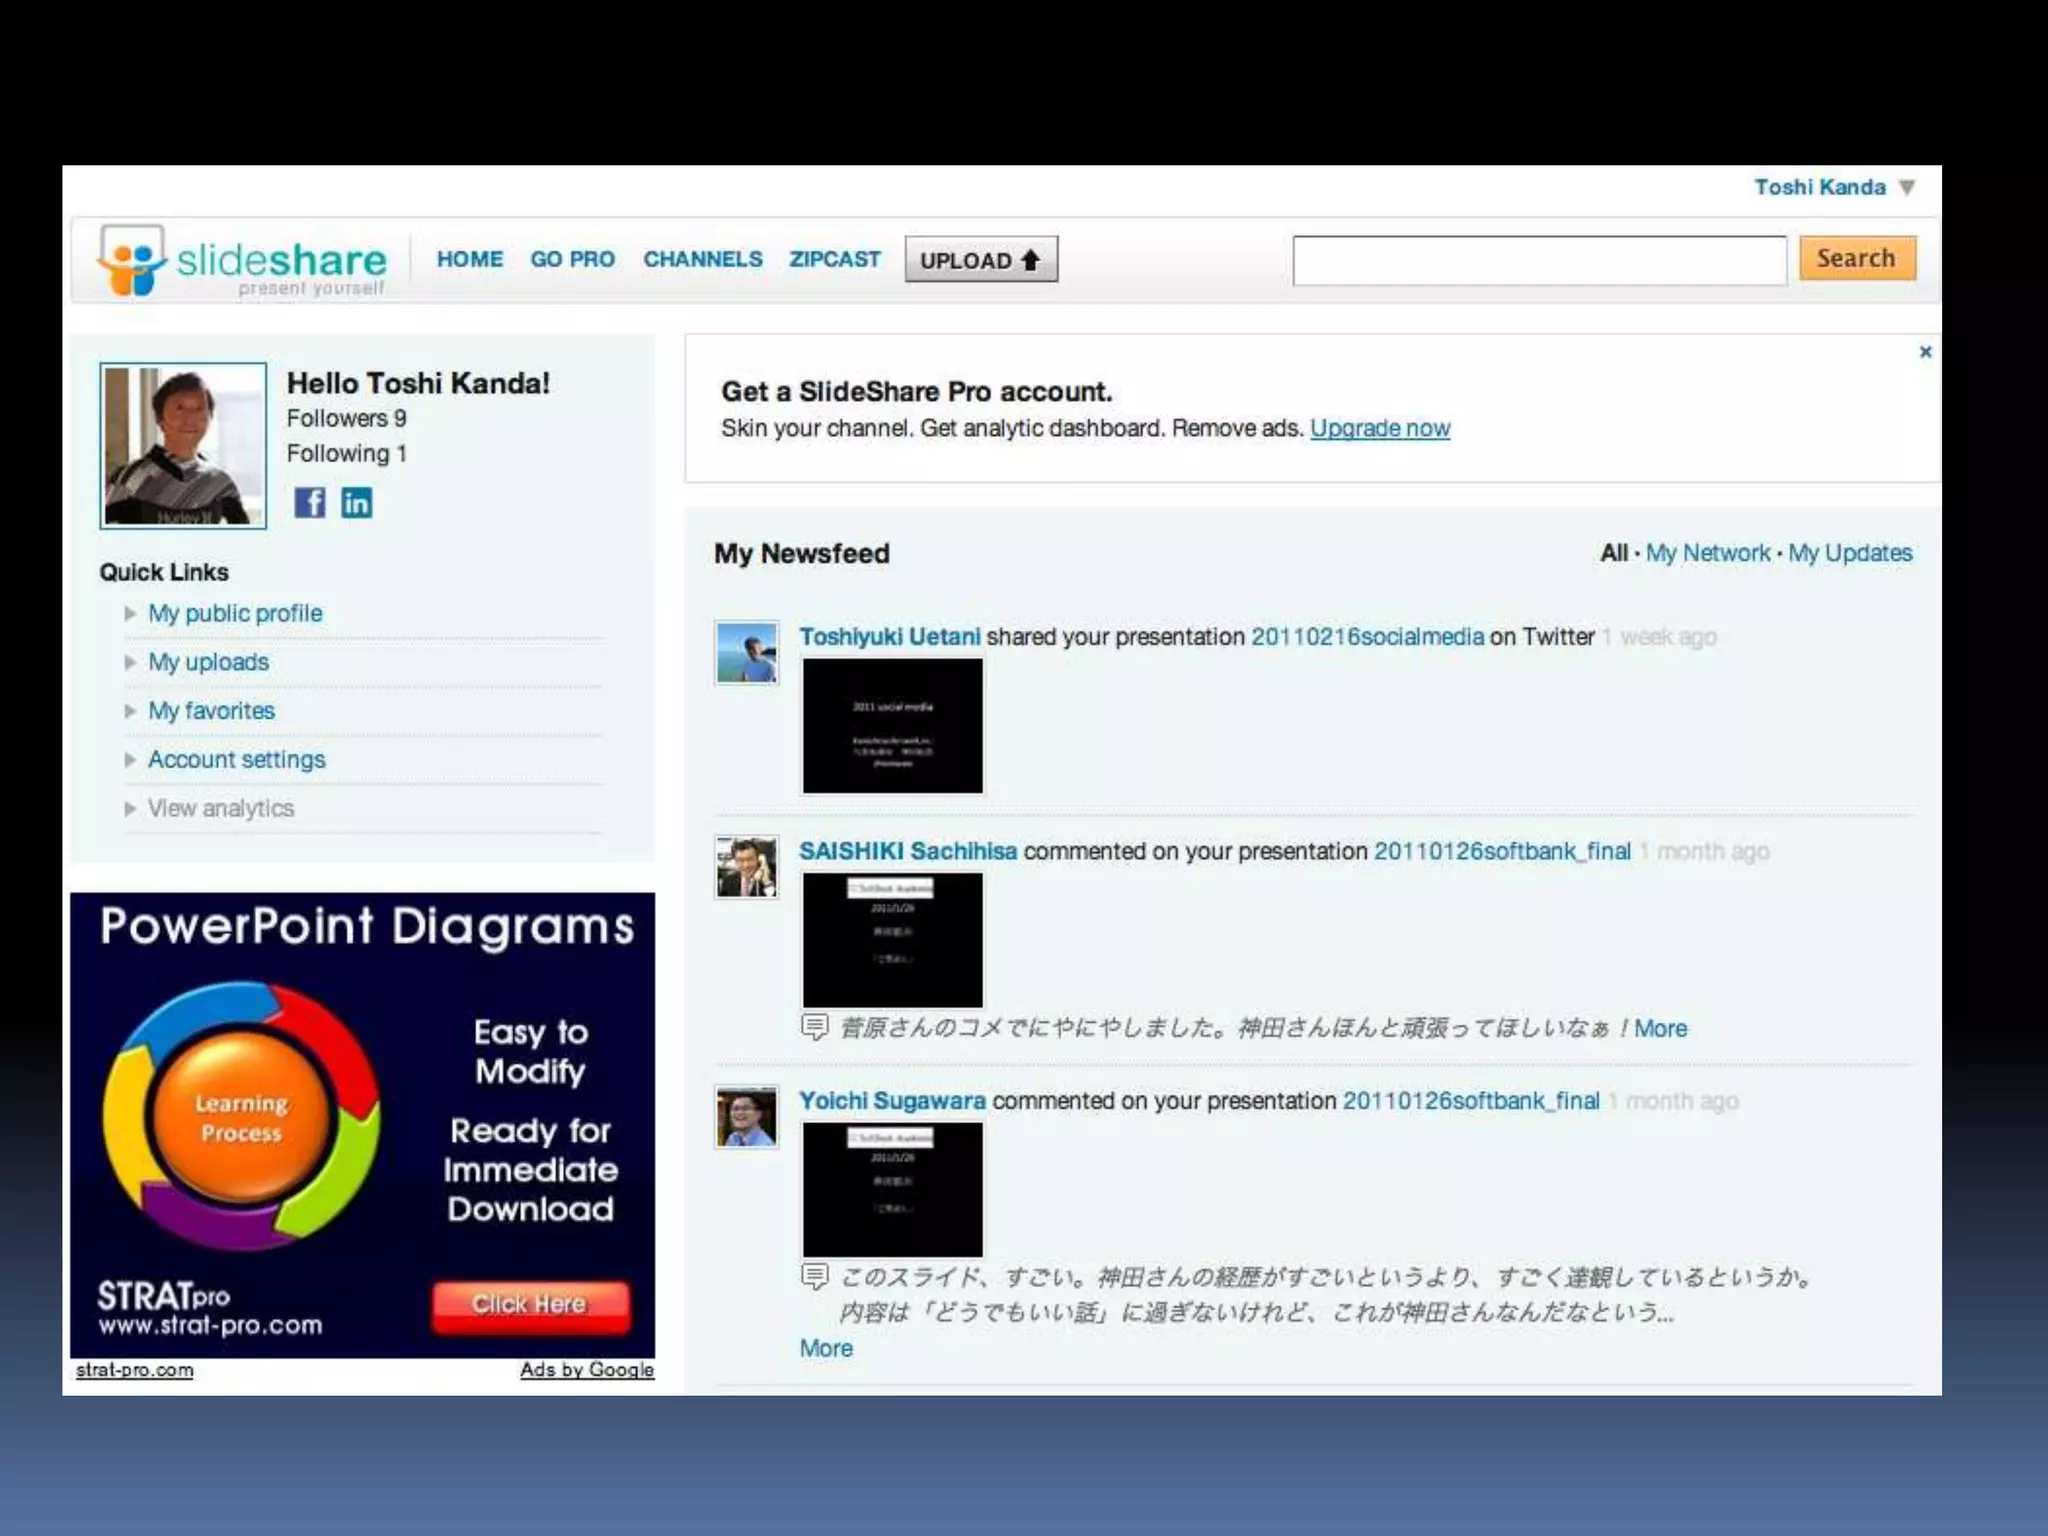Go to the CHANNELS menu item
The height and width of the screenshot is (1536, 2048).
pos(702,259)
